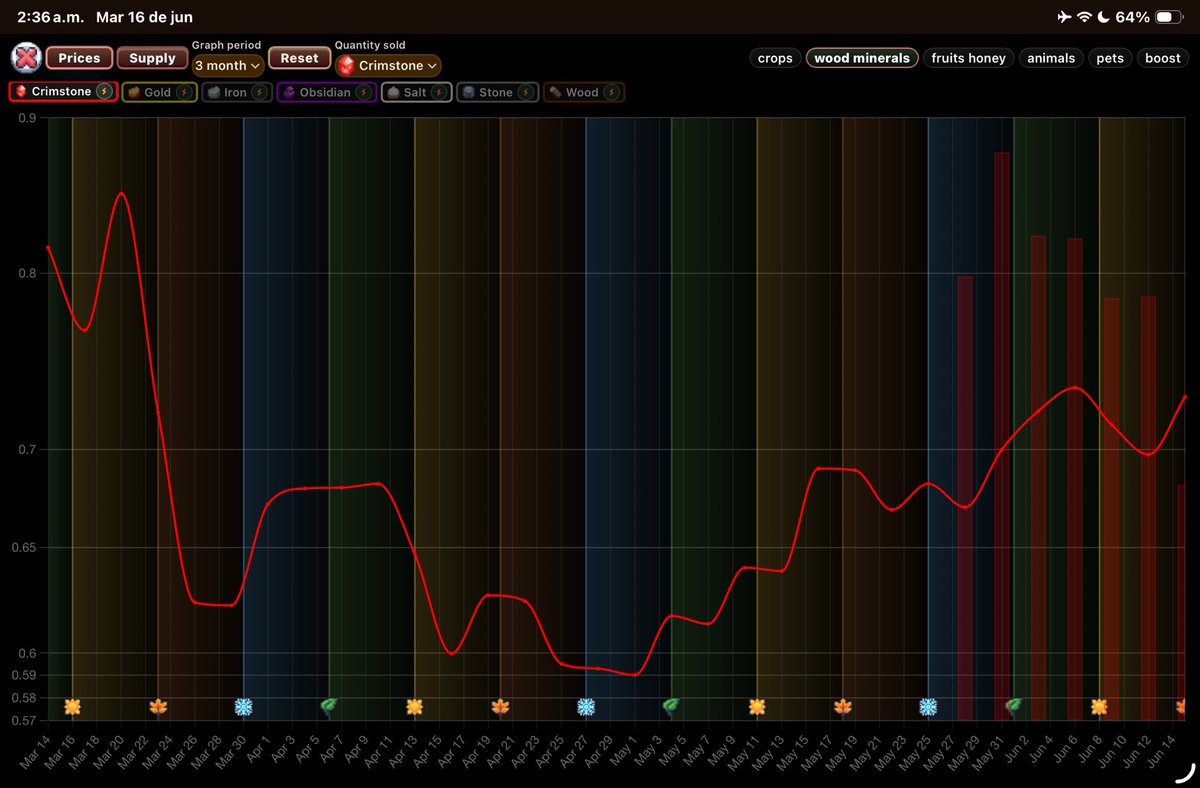Select the tallest red quantity bar near May 31
The width and height of the screenshot is (1200, 788).
click(1001, 436)
